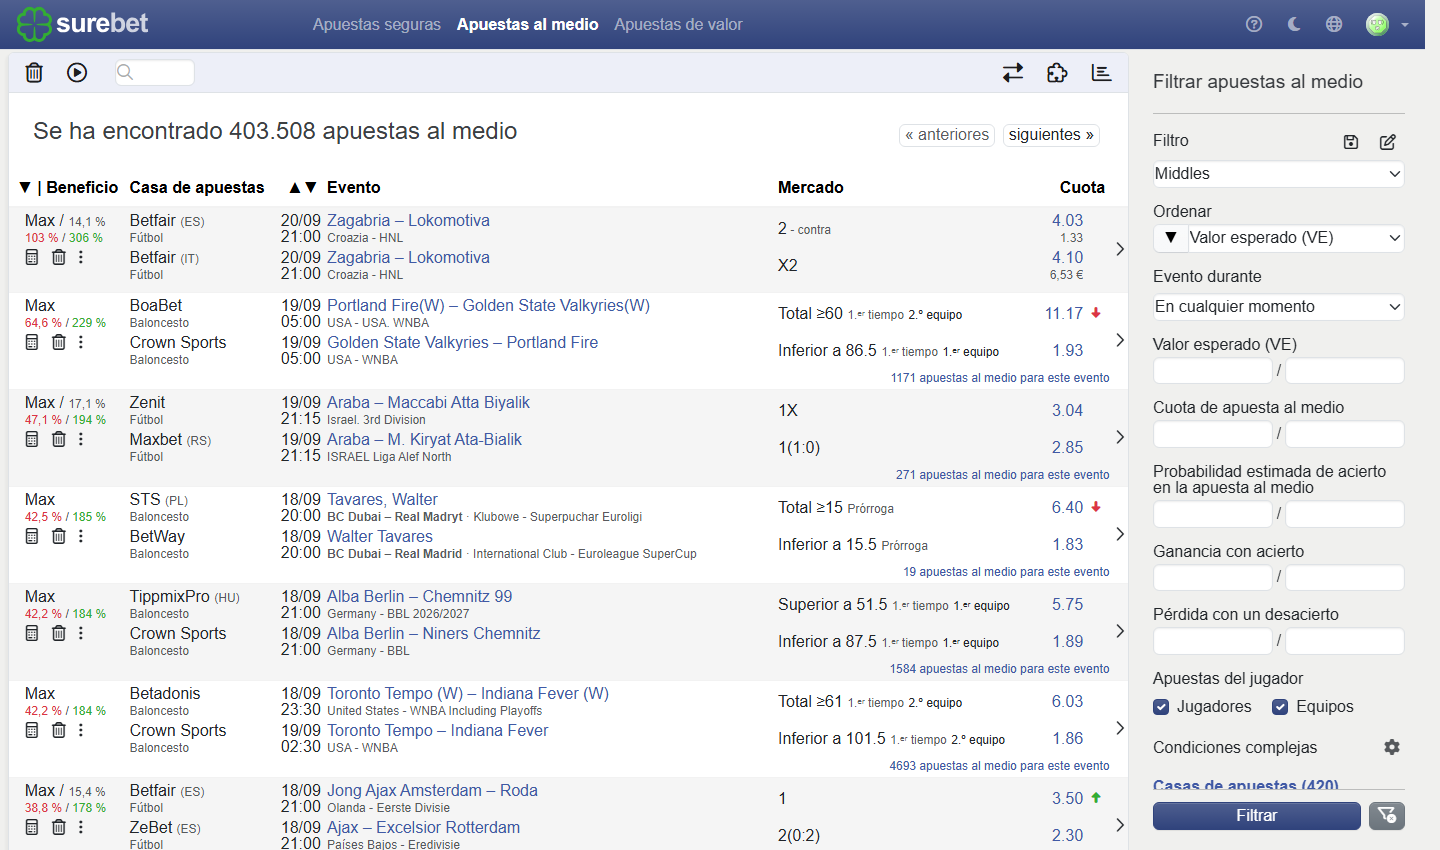Open 1171 apuestas al medio para este evento
1440x850 pixels.
1000,378
